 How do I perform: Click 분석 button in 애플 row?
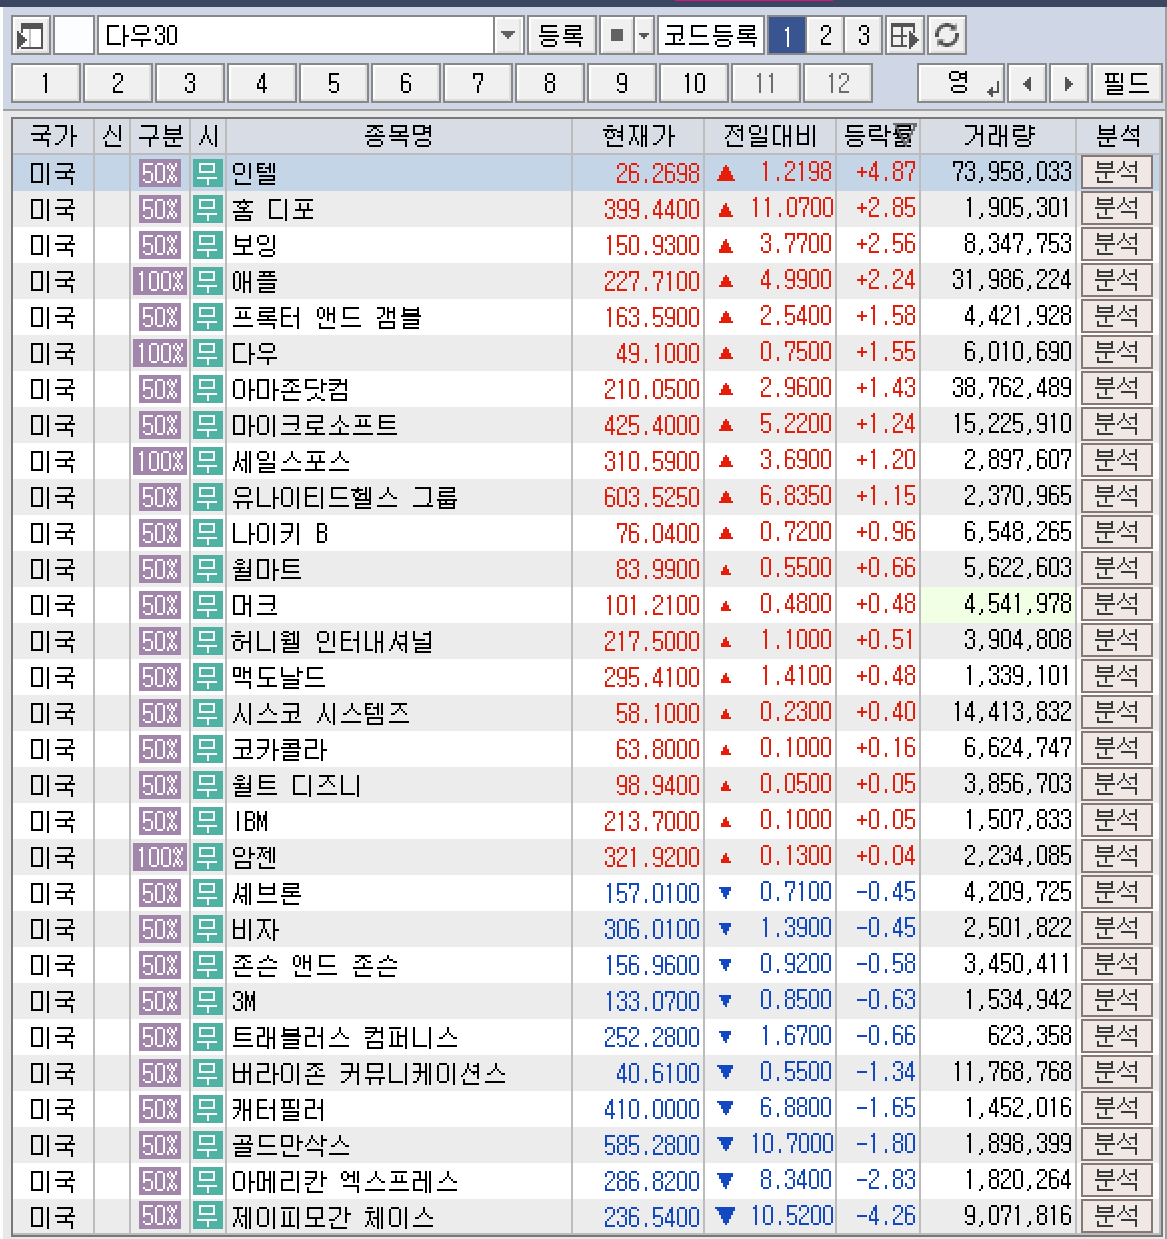[1116, 280]
